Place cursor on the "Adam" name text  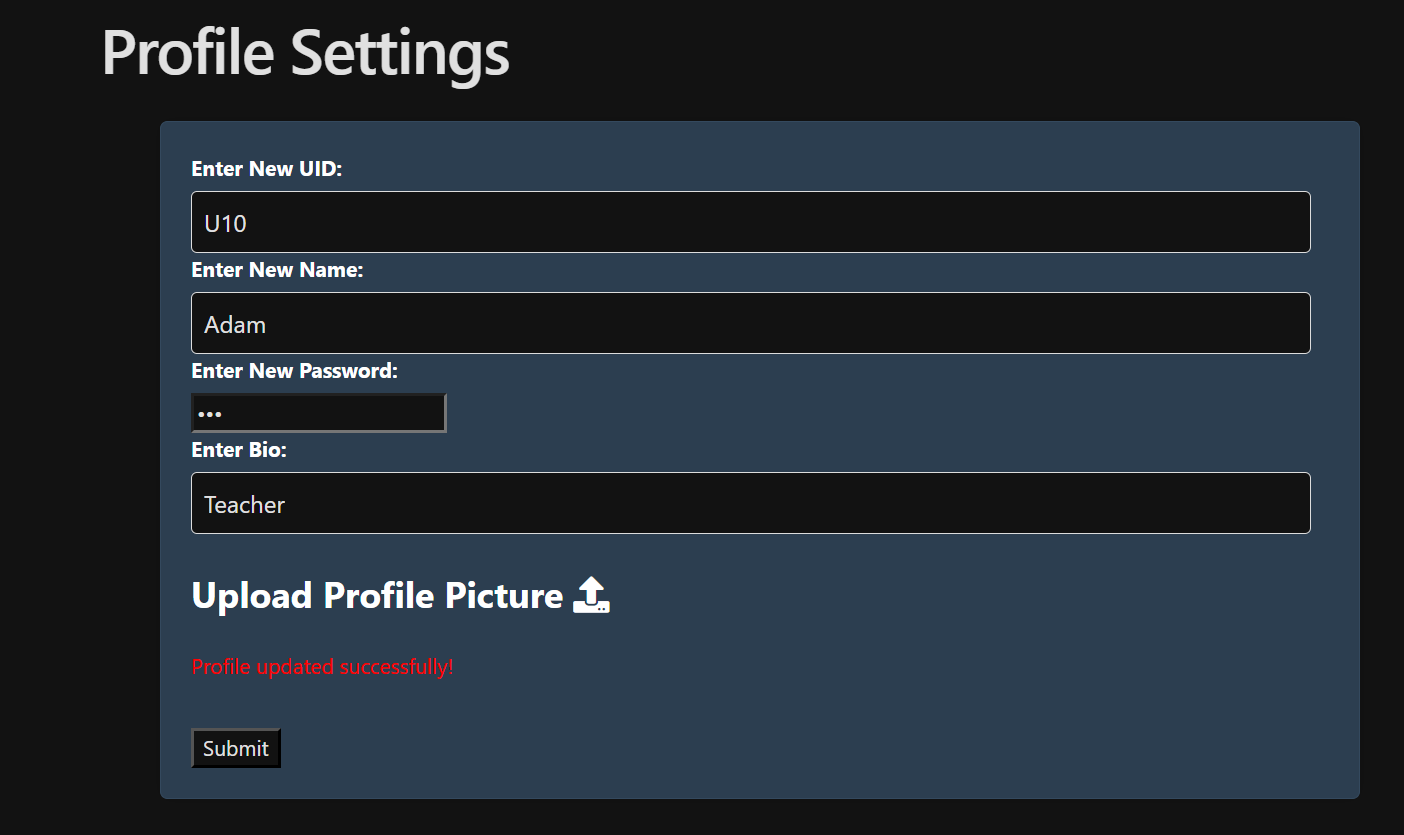[235, 324]
